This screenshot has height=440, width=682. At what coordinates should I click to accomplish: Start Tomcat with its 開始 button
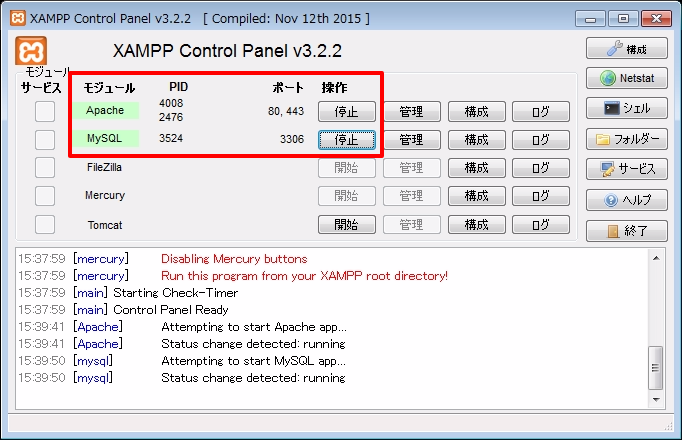click(347, 225)
